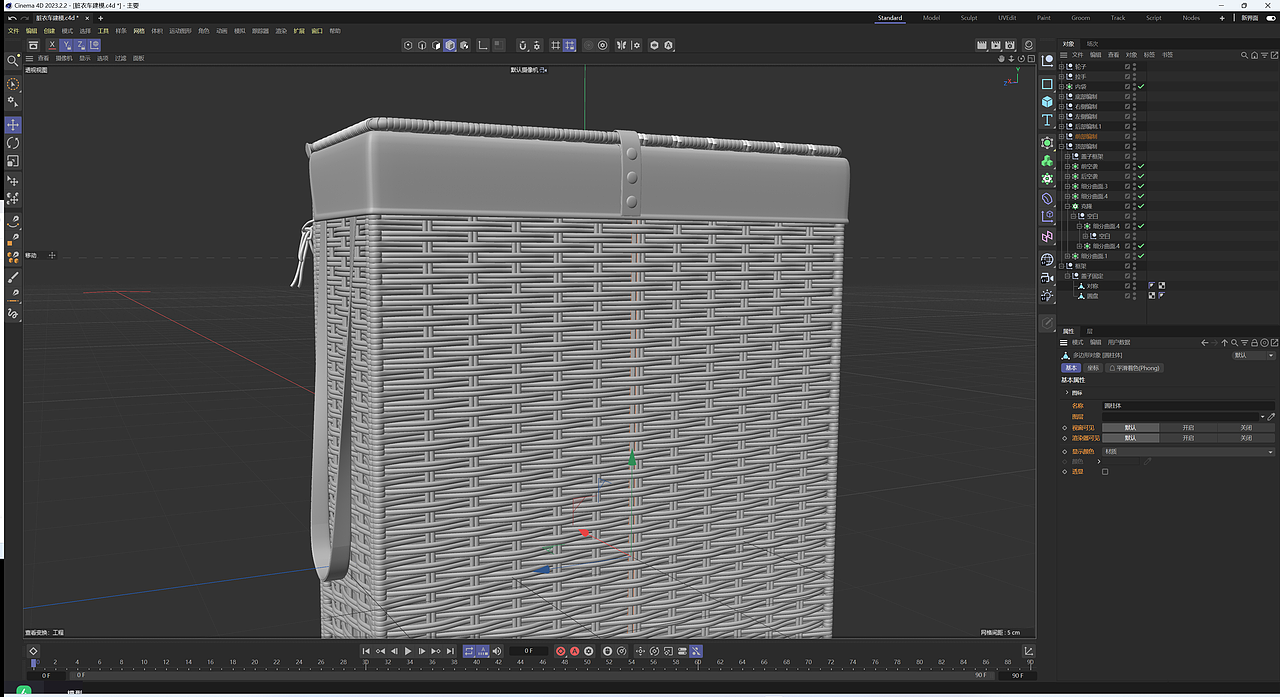Click Play forward button in timeline
This screenshot has width=1280, height=697.
click(x=408, y=651)
